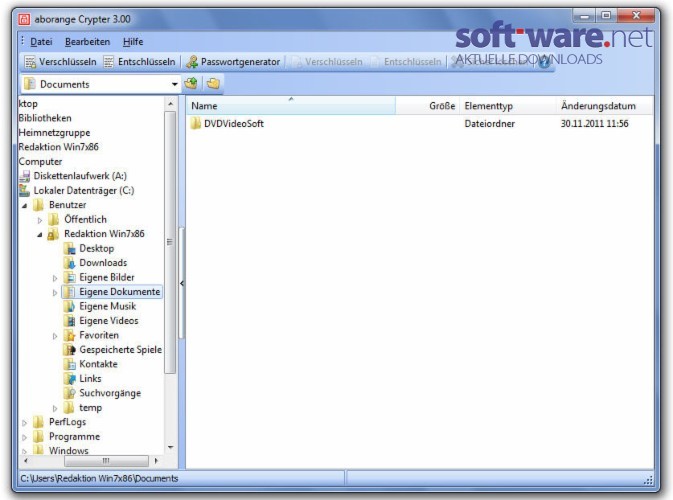
Task: Expand the Eigene Bilder folder
Action: [55, 278]
